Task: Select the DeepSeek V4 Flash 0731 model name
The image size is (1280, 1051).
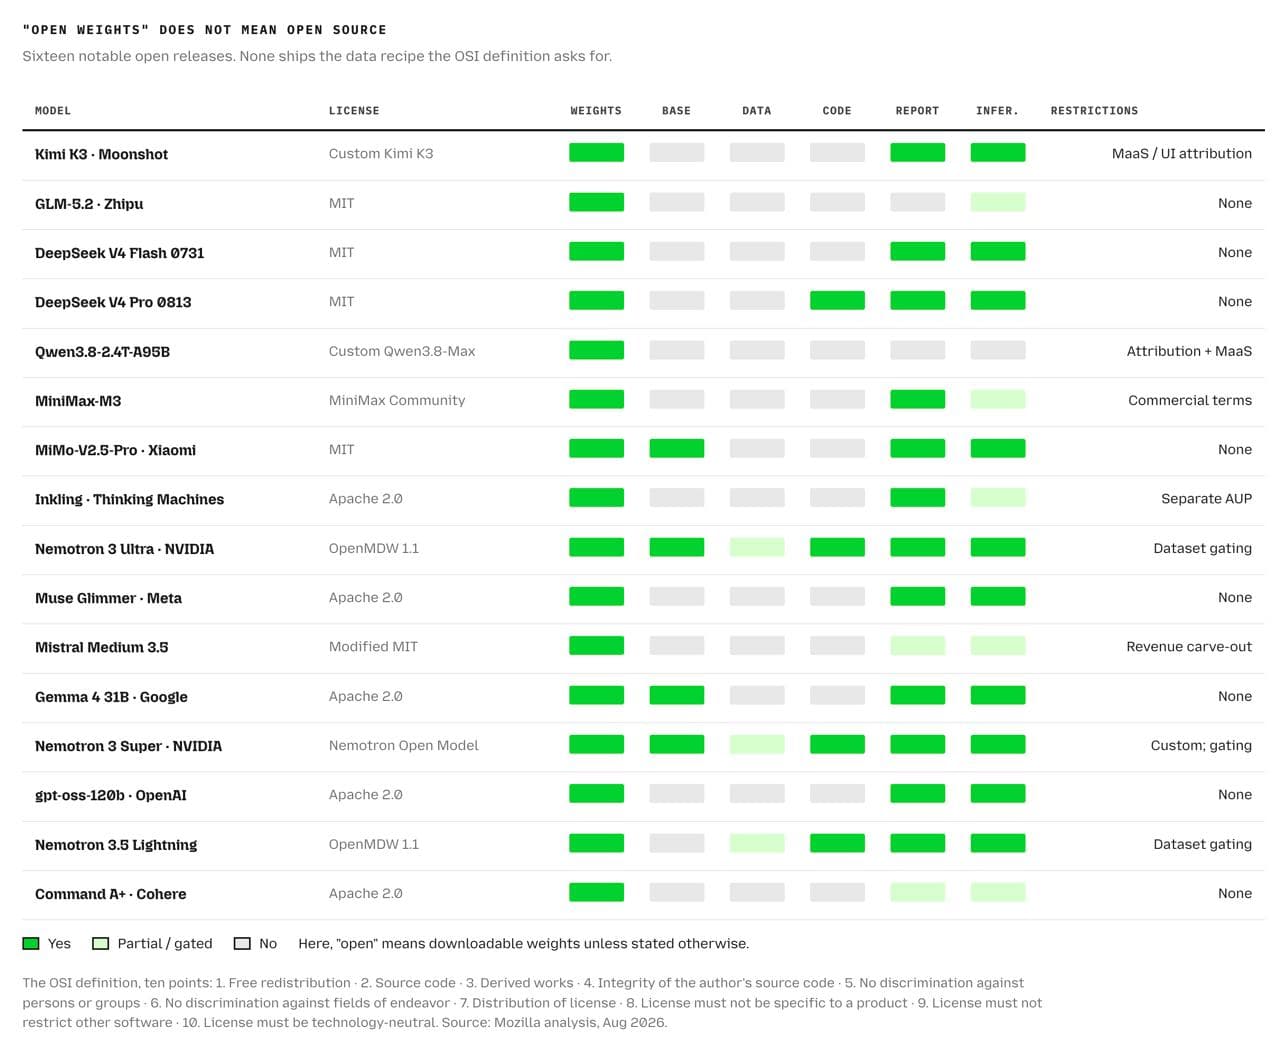Action: click(119, 253)
